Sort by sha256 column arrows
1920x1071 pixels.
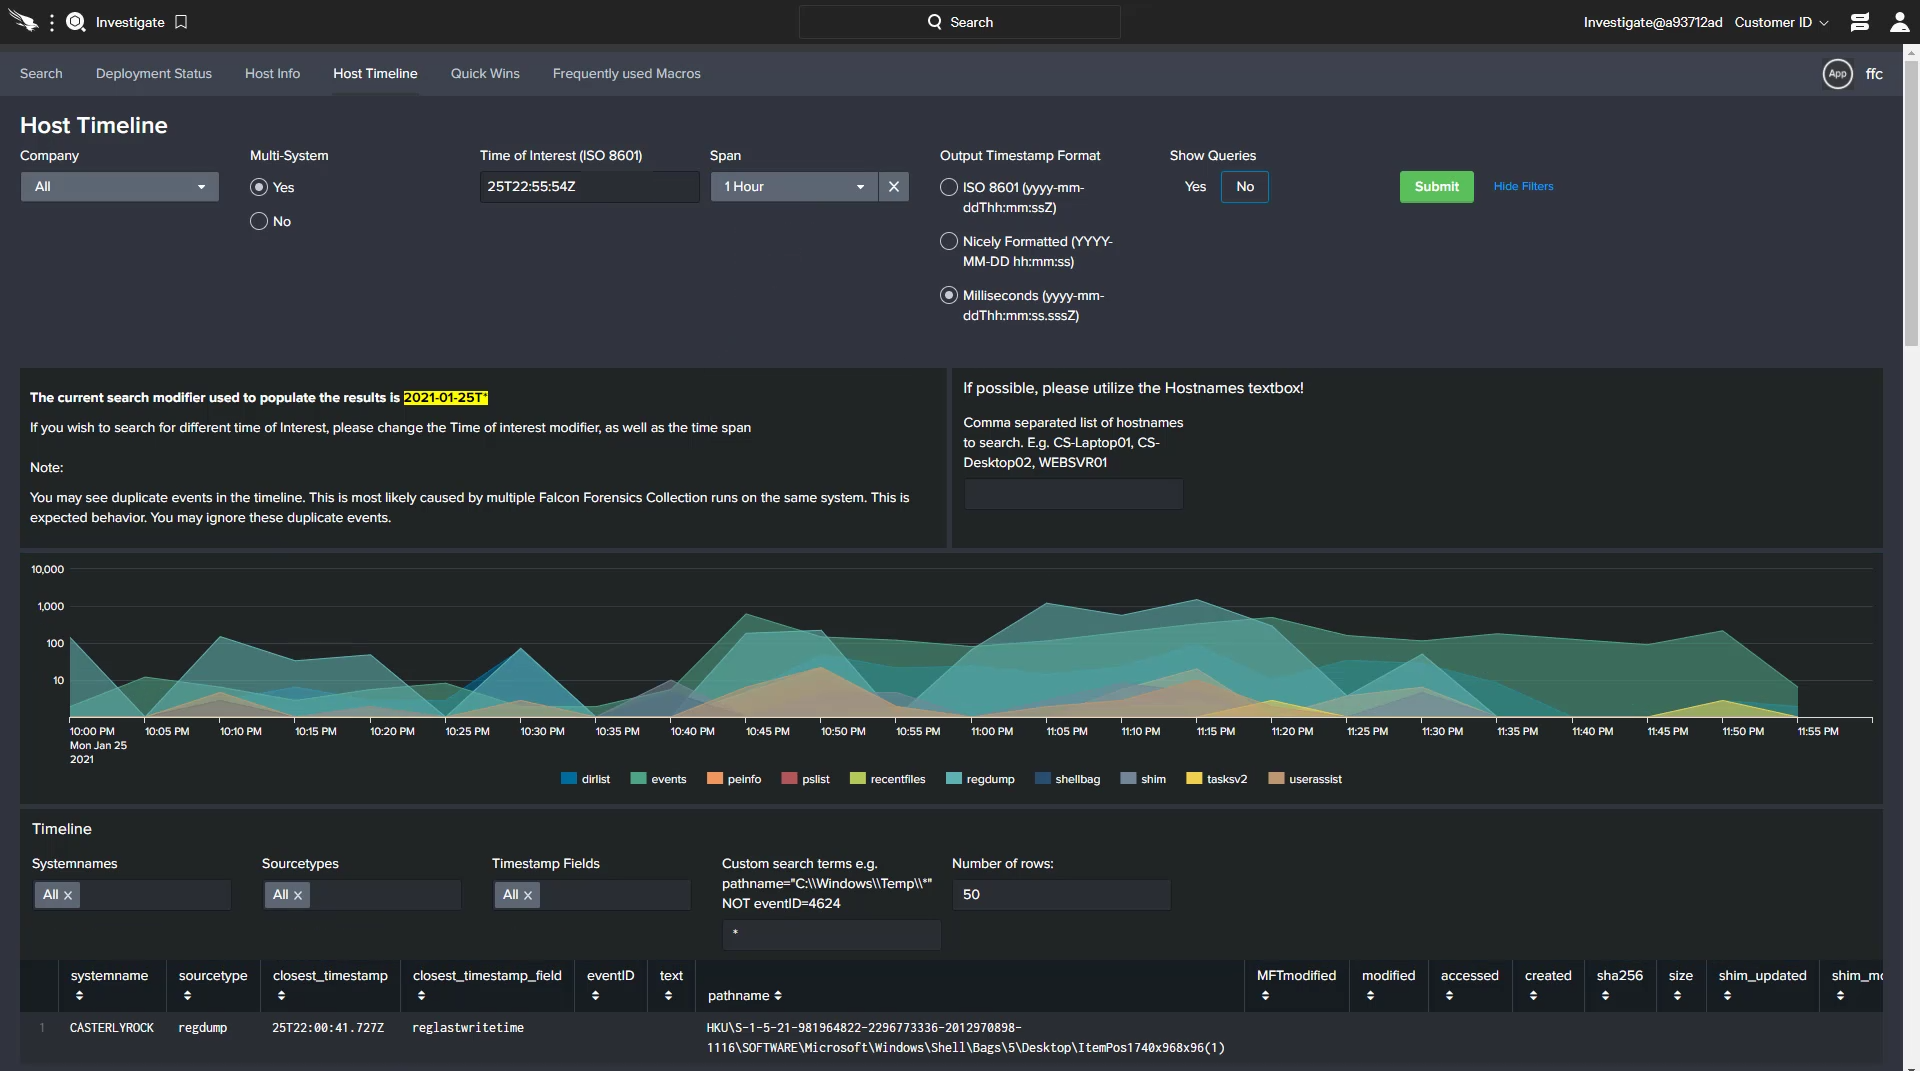tap(1606, 996)
